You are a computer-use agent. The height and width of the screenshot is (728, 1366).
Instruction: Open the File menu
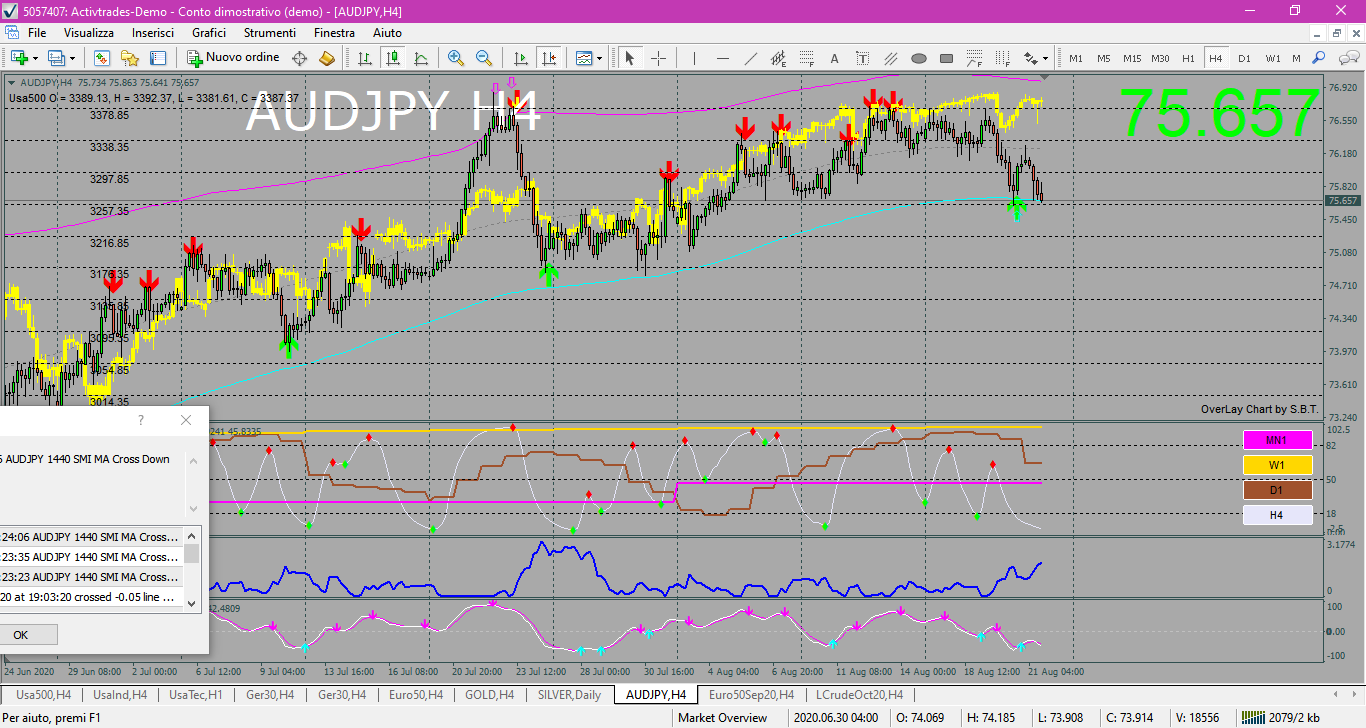pos(37,33)
